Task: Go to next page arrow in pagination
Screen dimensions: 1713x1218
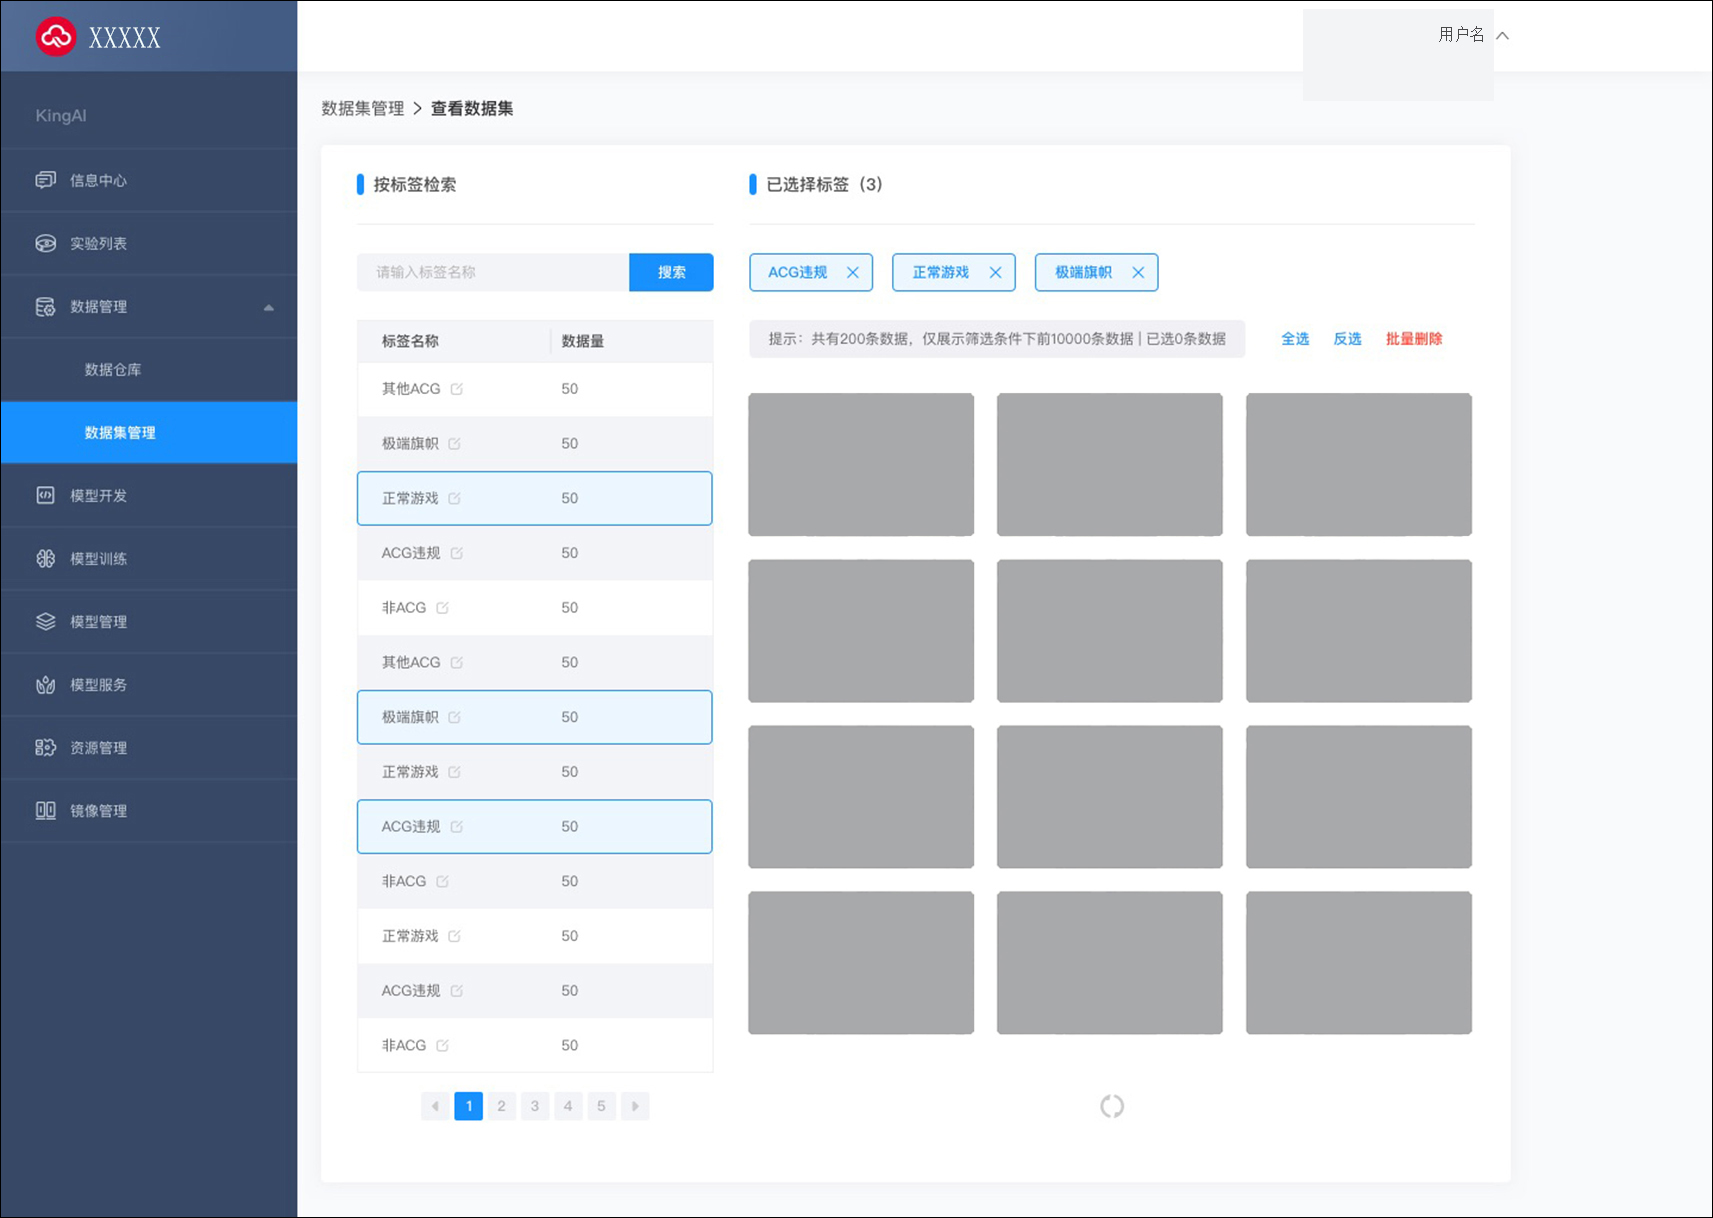Action: point(635,1106)
